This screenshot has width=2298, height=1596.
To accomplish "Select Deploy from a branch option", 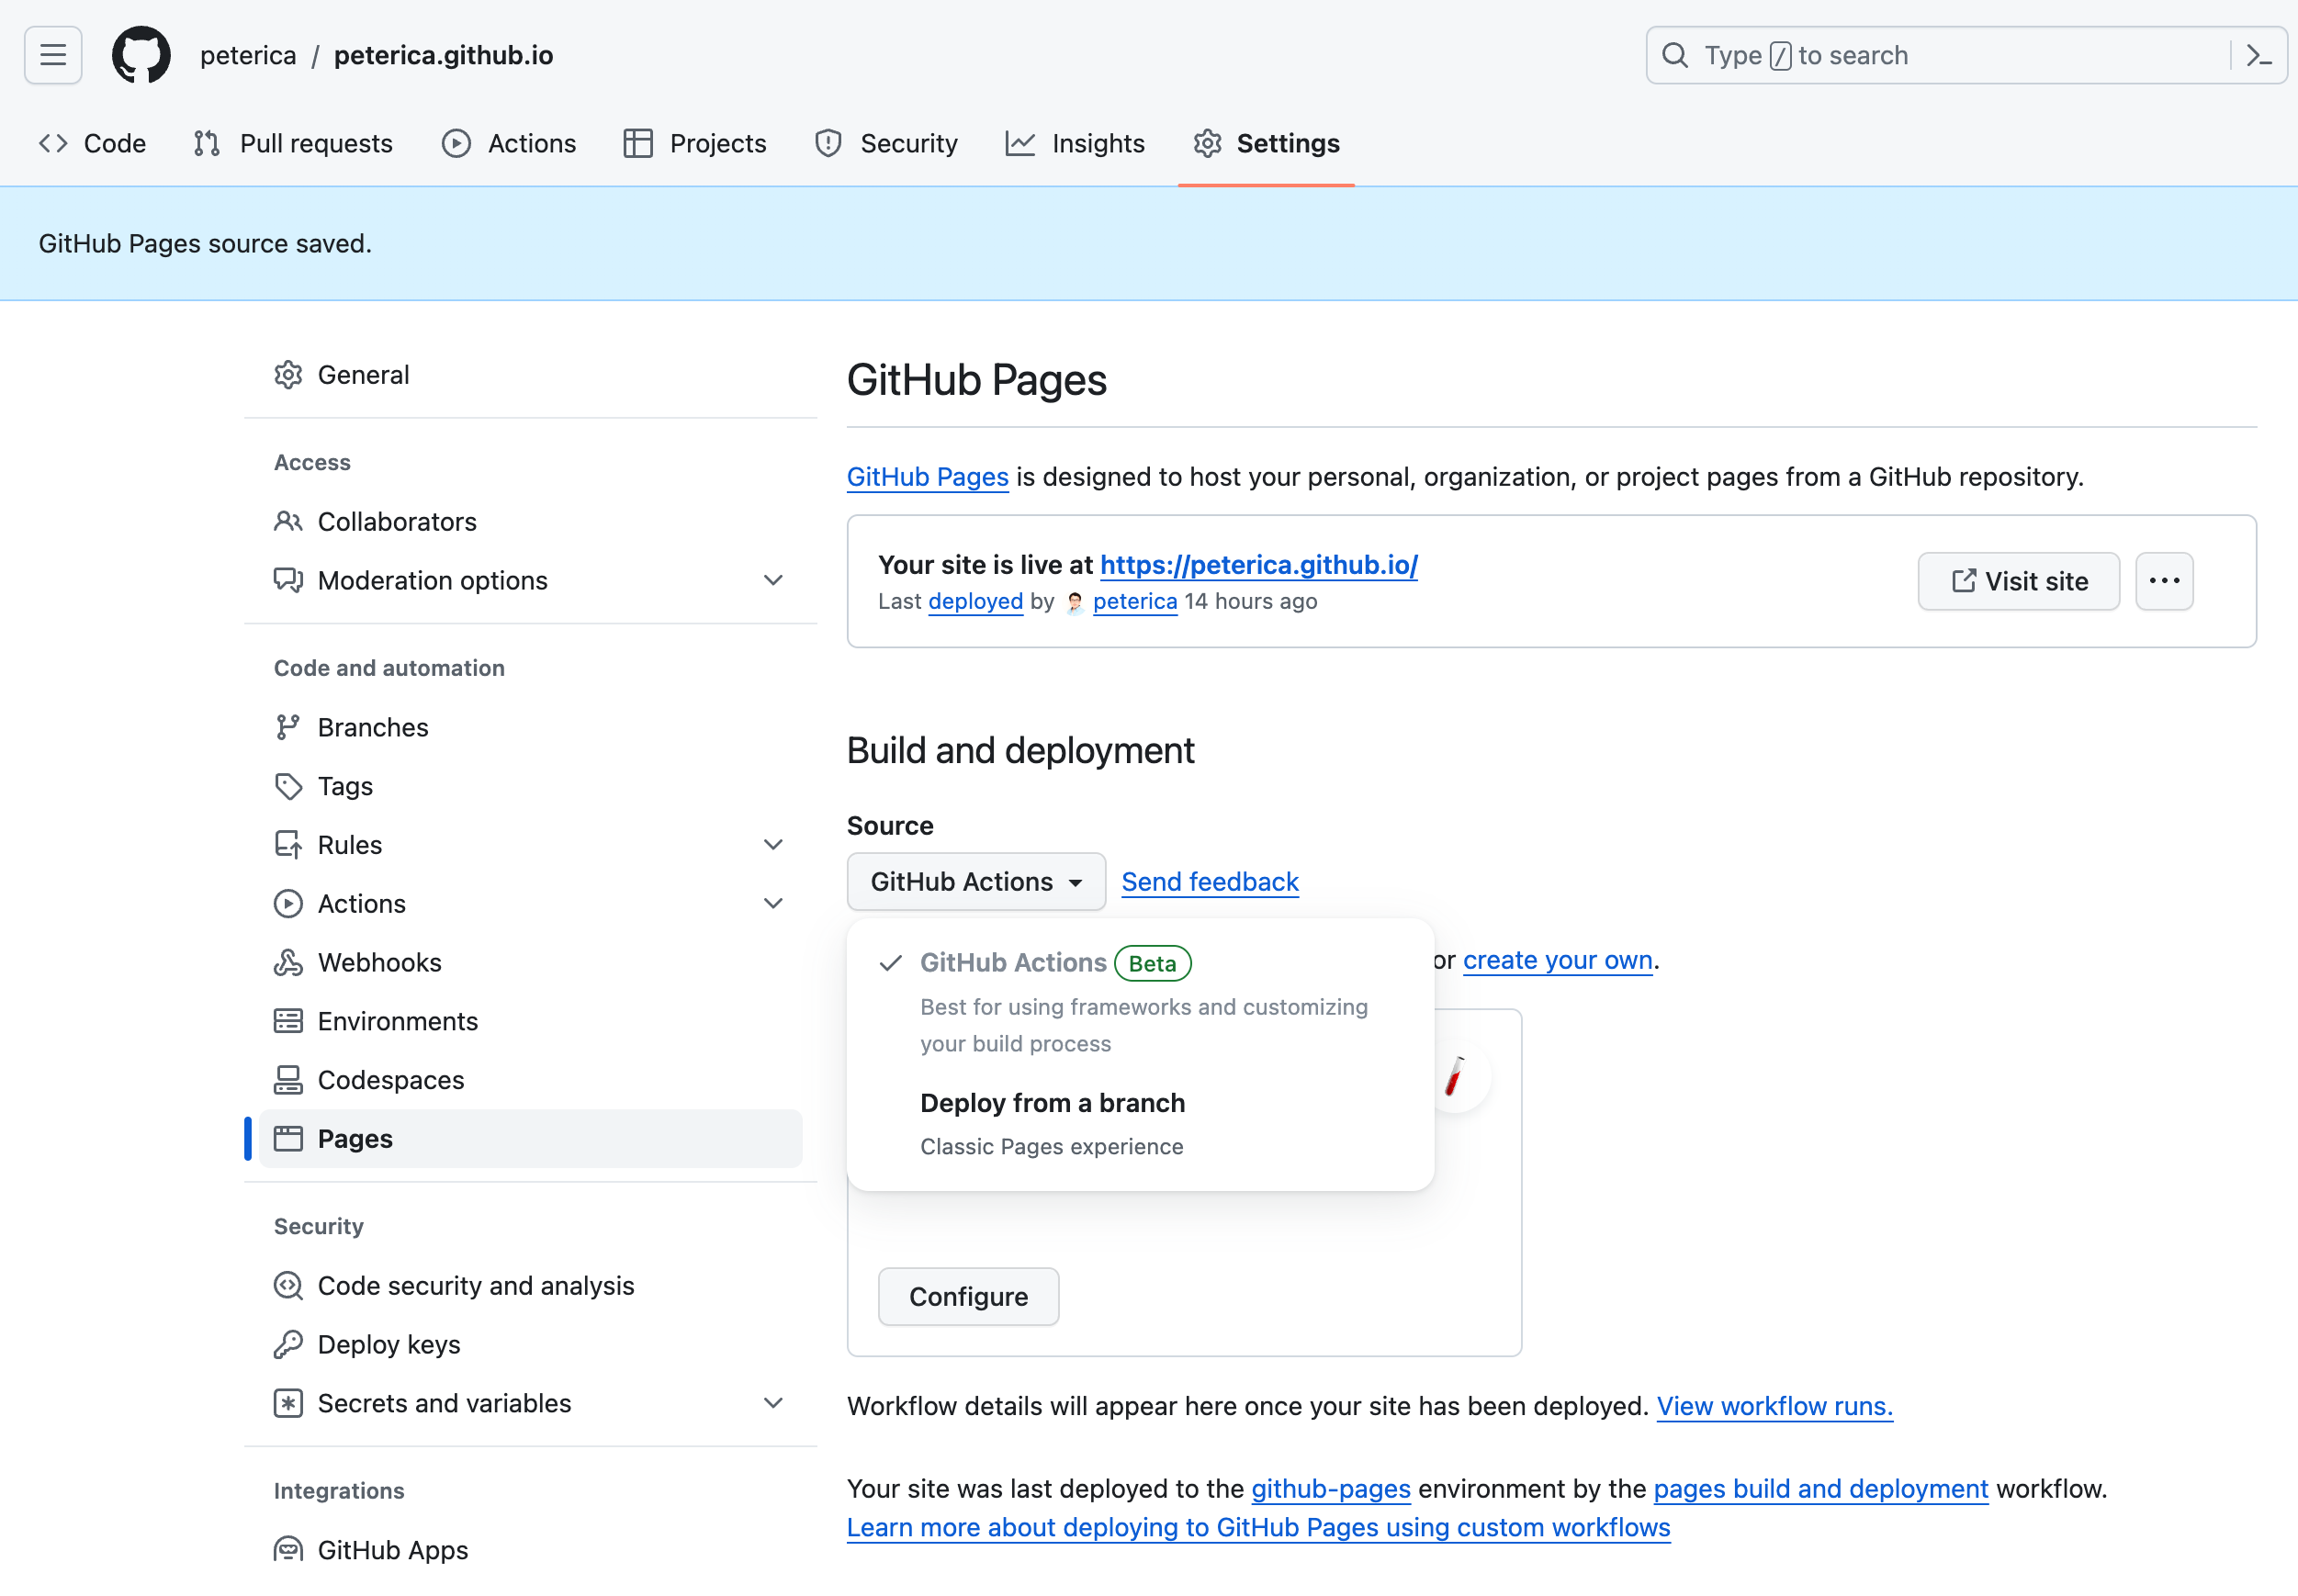I will tap(1052, 1103).
